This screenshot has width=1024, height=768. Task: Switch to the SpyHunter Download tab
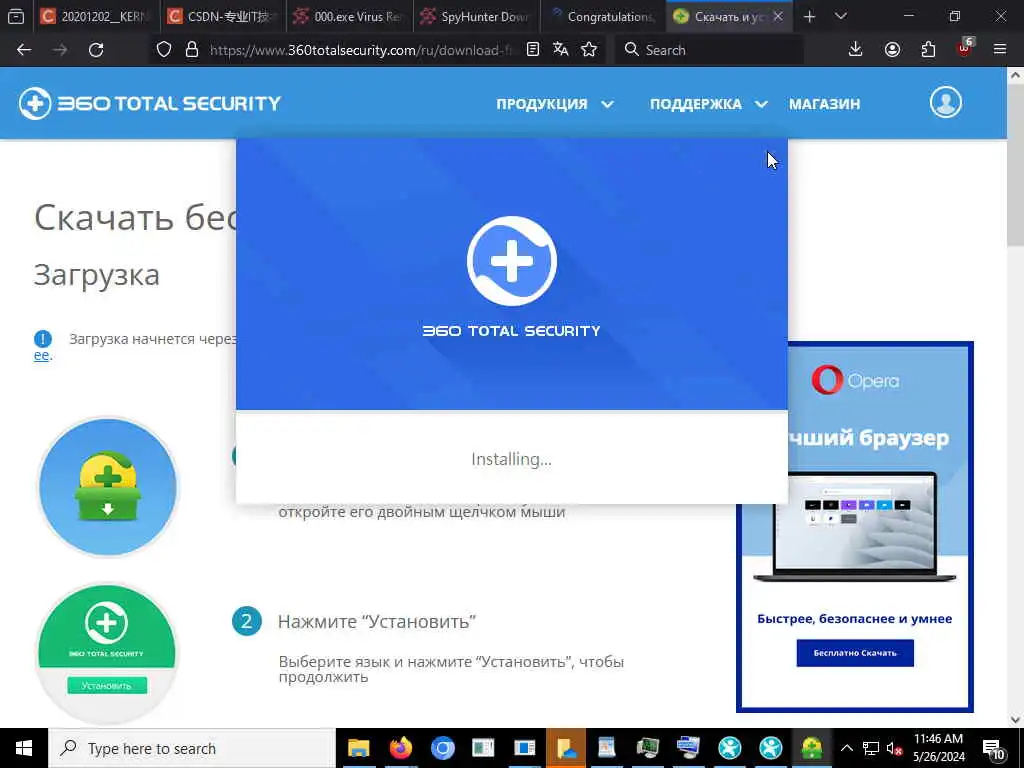tap(476, 16)
